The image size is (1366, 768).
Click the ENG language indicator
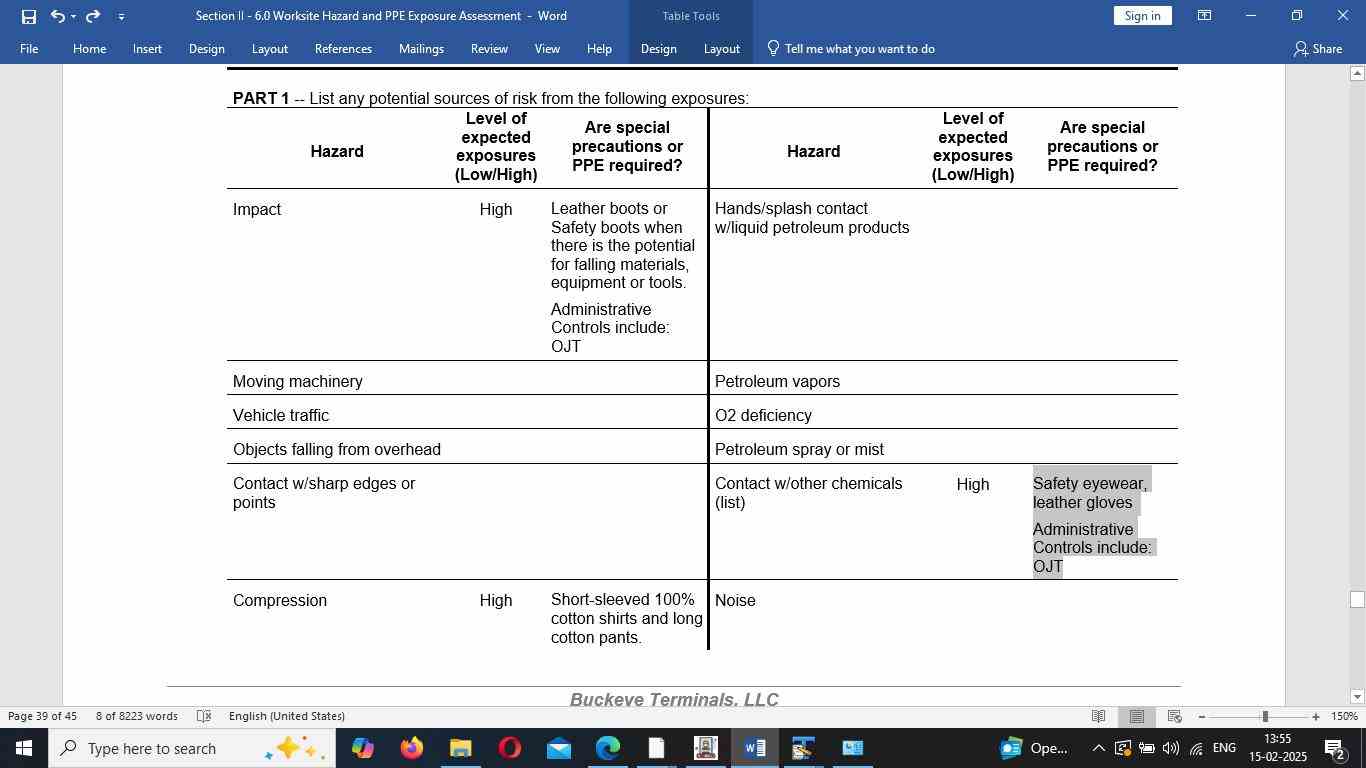[1224, 748]
